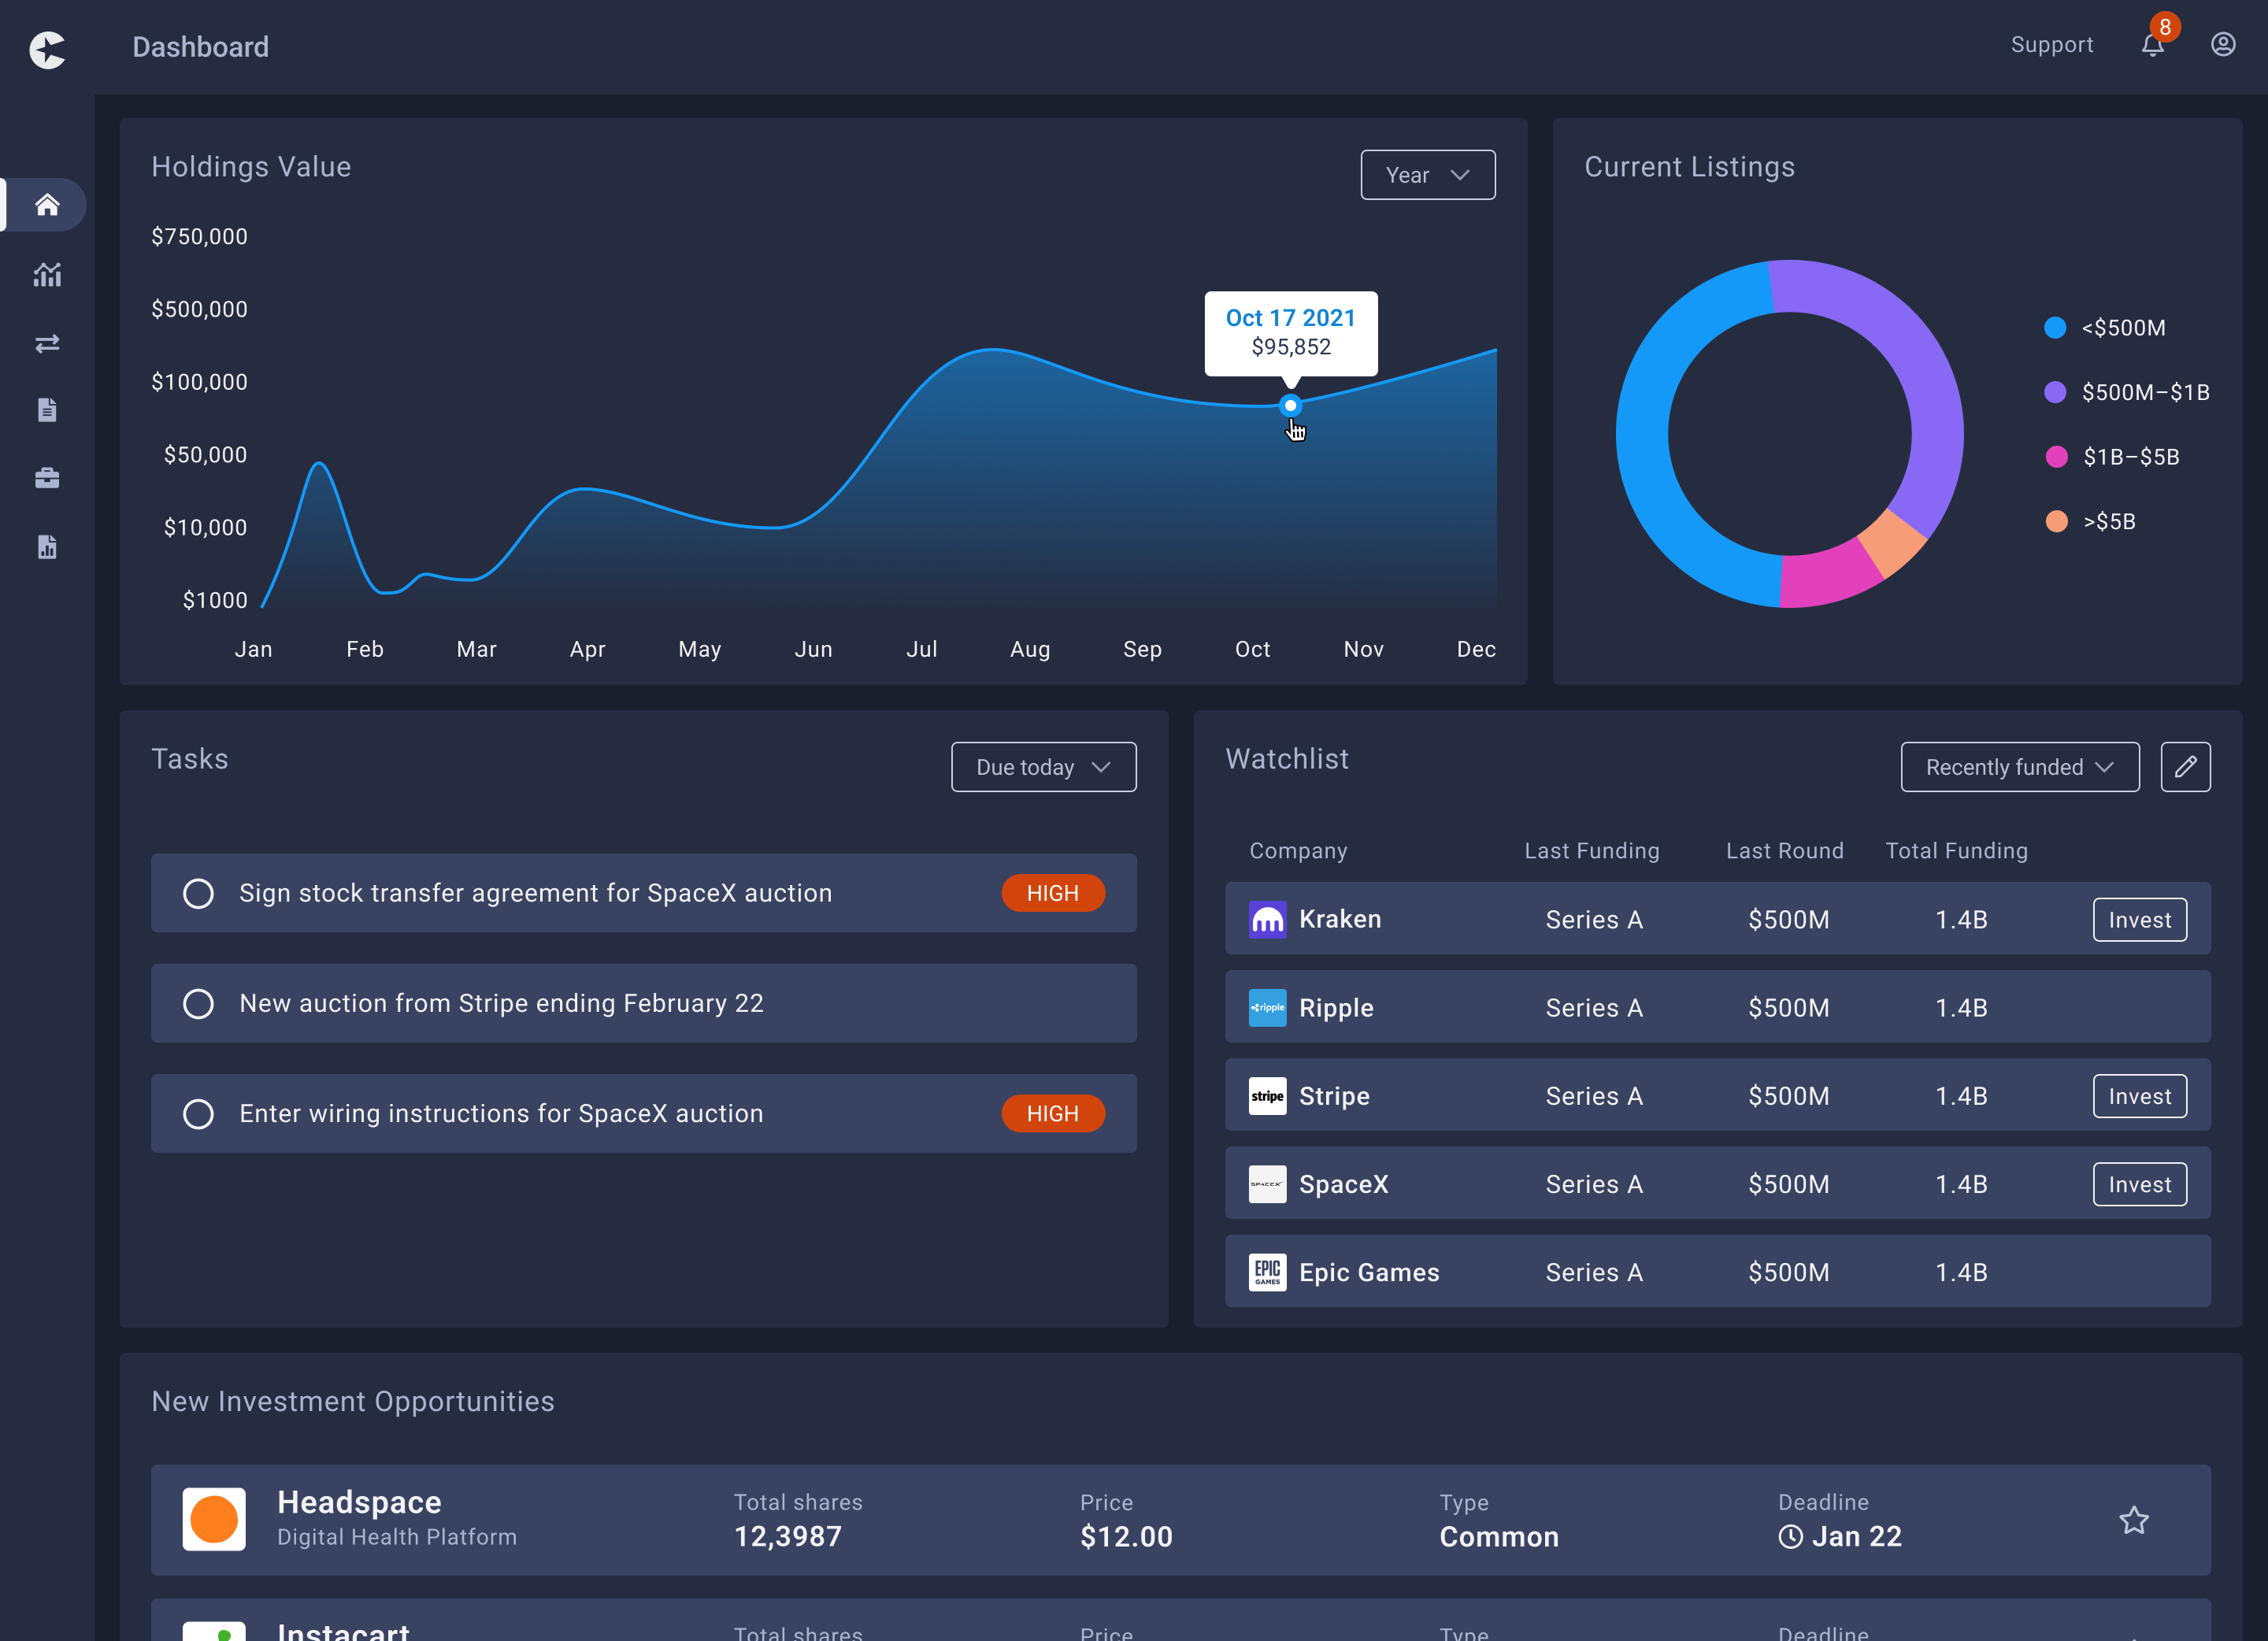
Task: Open the report file sidebar icon
Action: coord(47,547)
